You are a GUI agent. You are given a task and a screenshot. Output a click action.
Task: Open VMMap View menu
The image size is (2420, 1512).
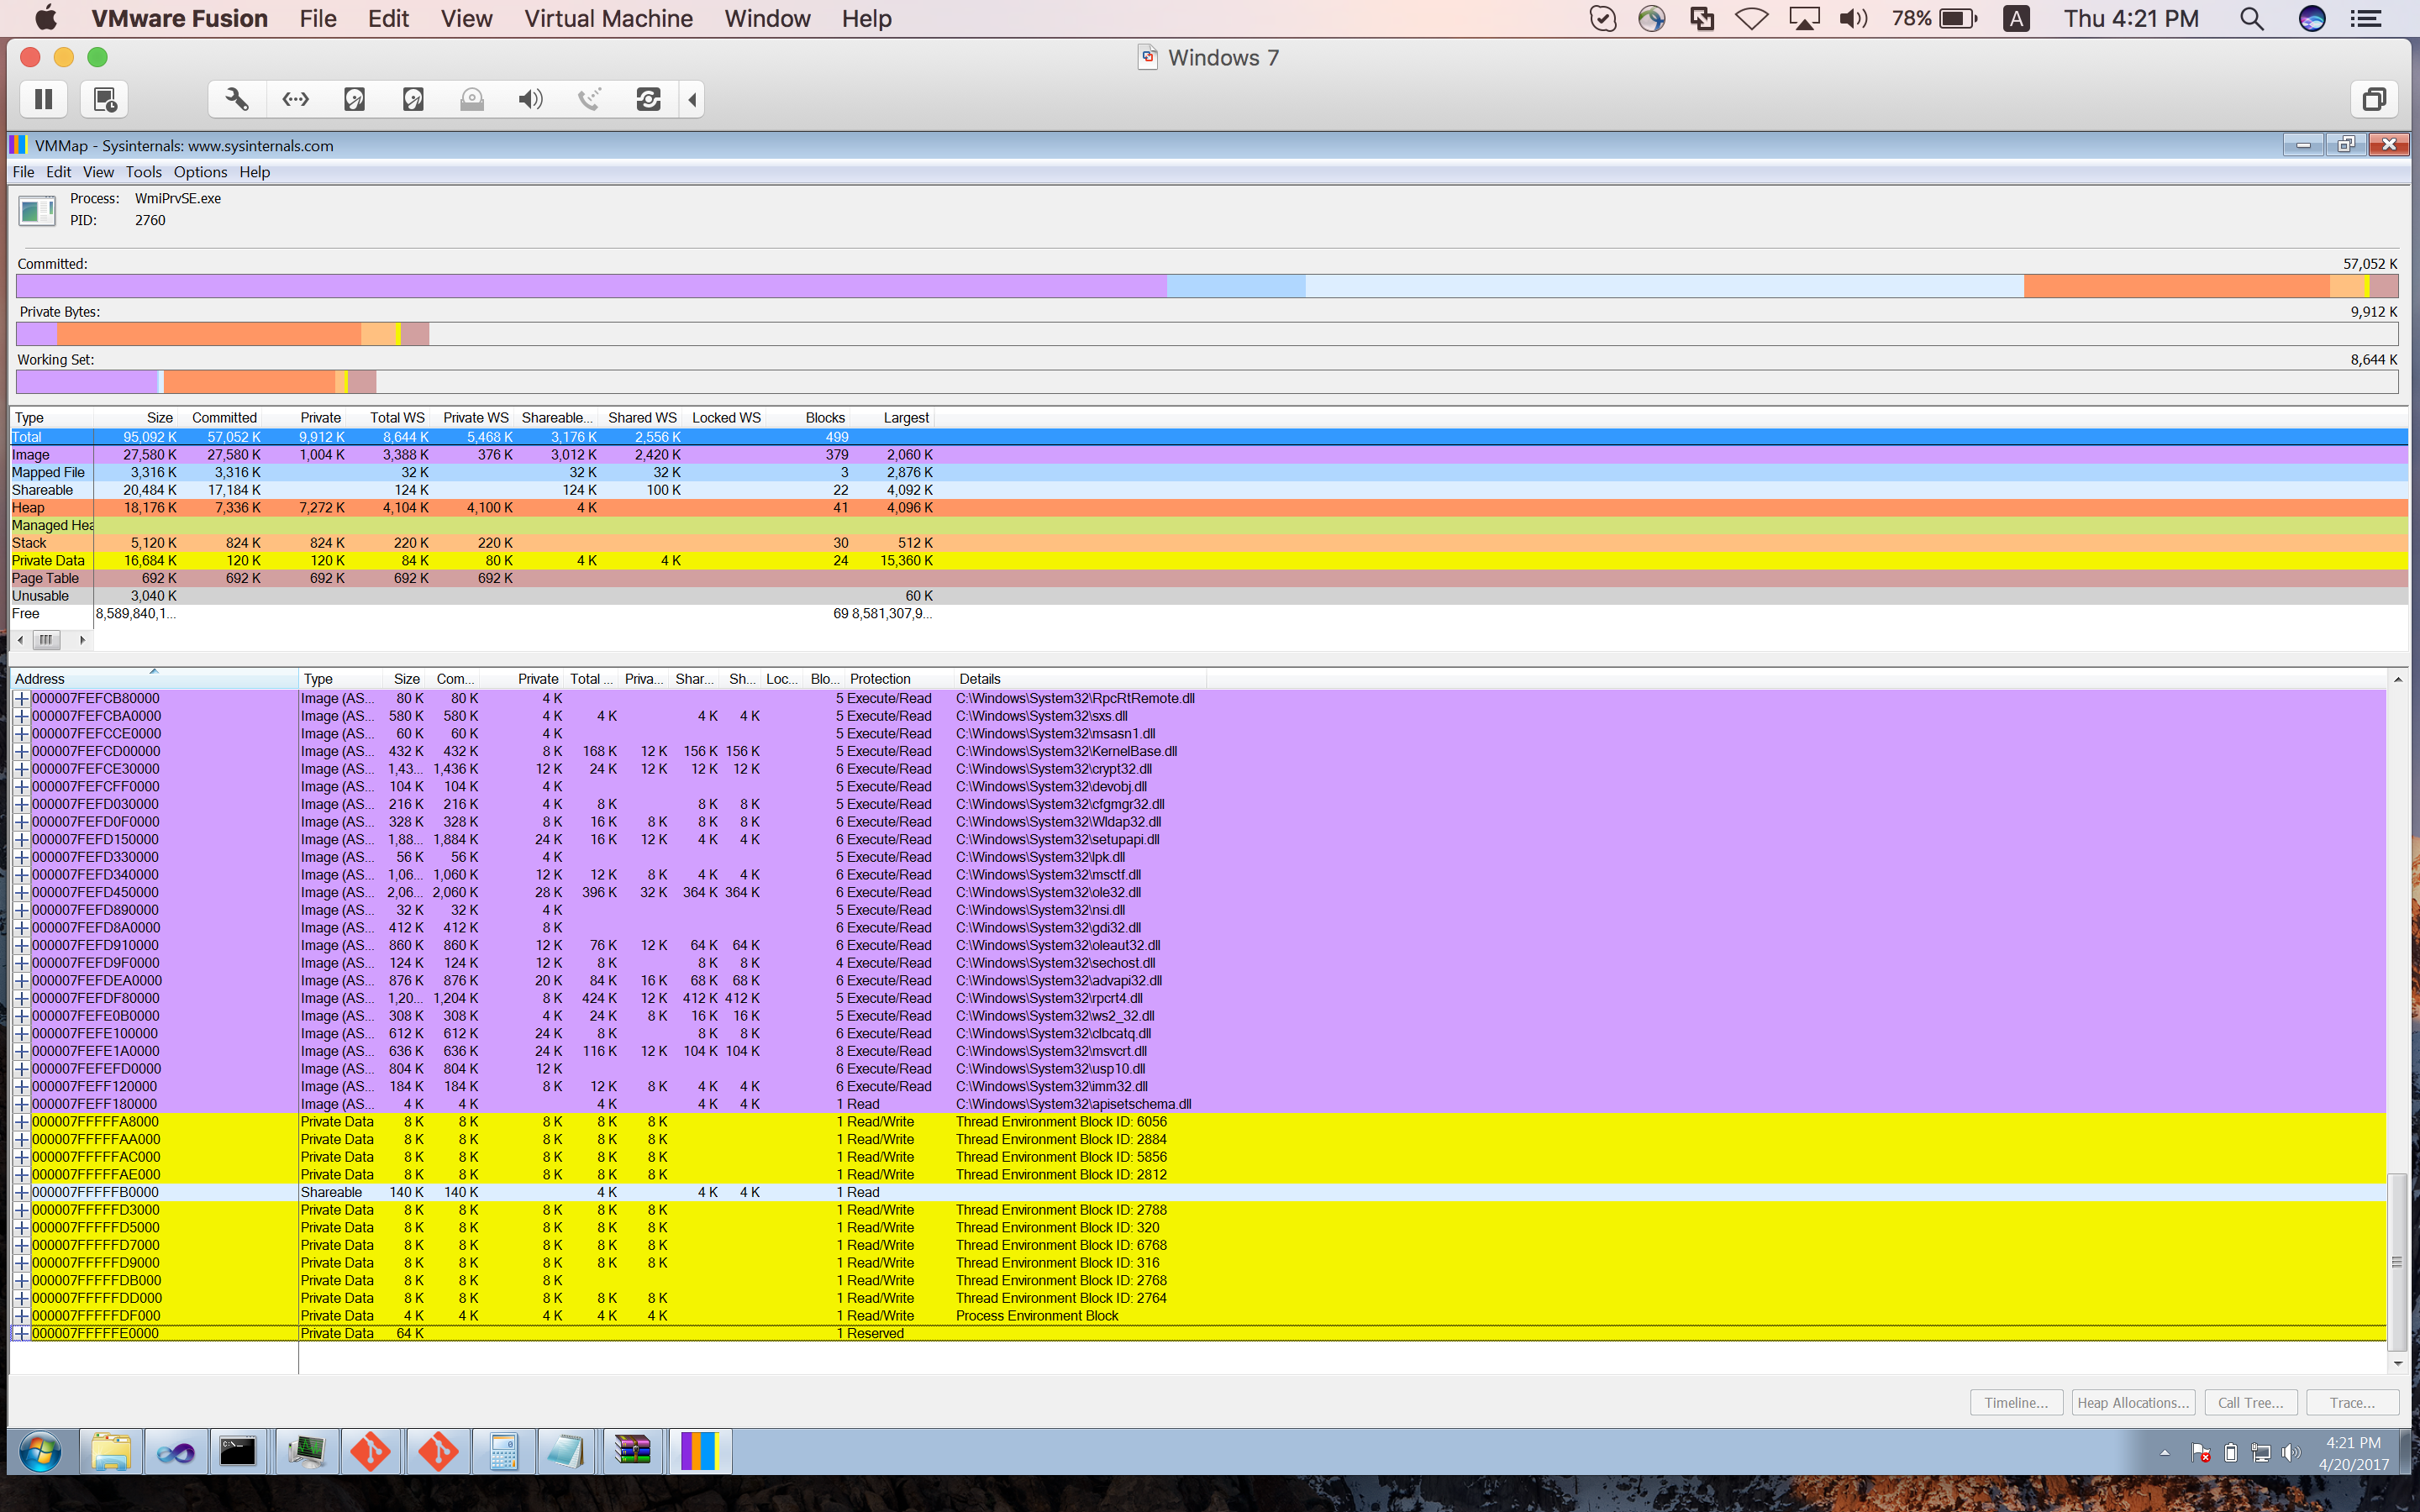98,172
